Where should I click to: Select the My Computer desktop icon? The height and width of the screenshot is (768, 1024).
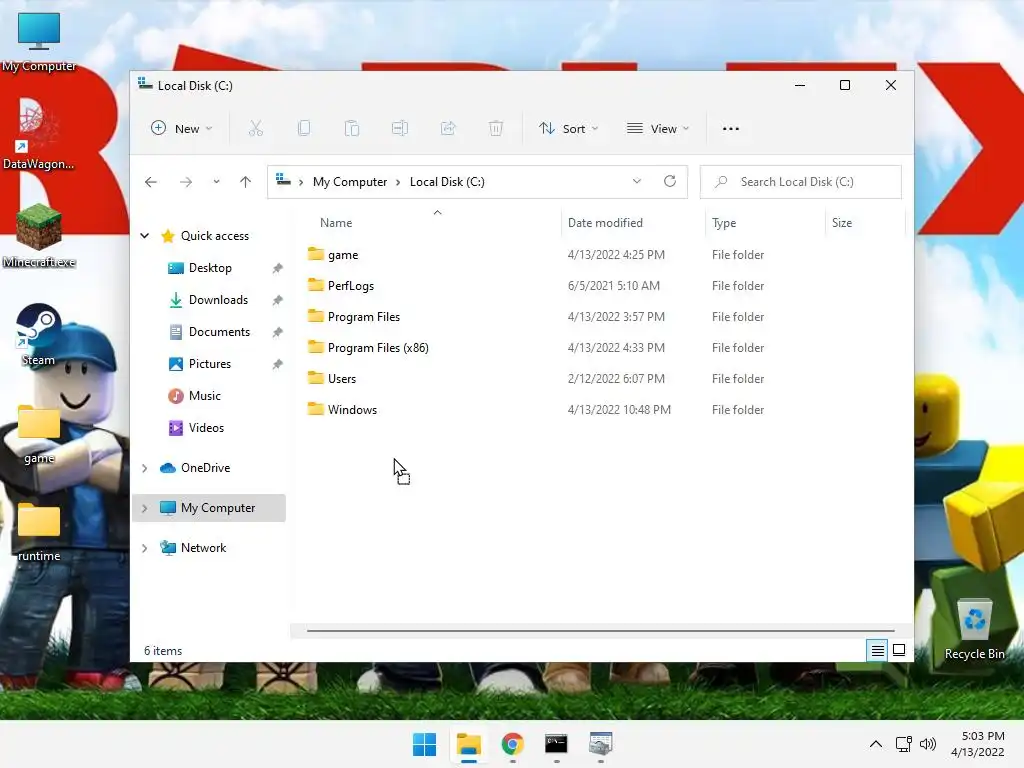[39, 41]
